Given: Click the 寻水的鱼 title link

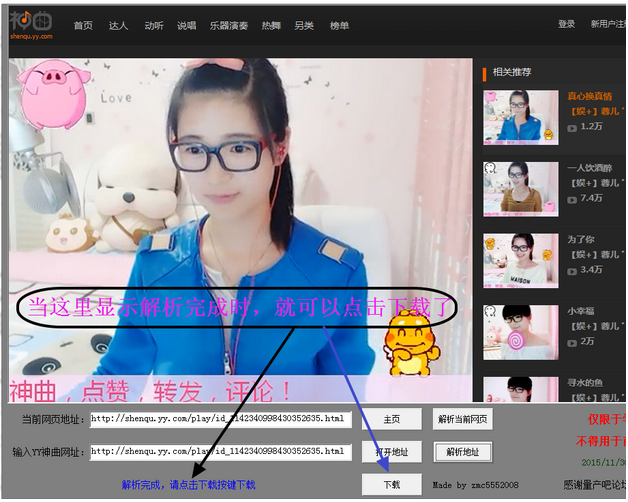Looking at the screenshot, I should [585, 383].
